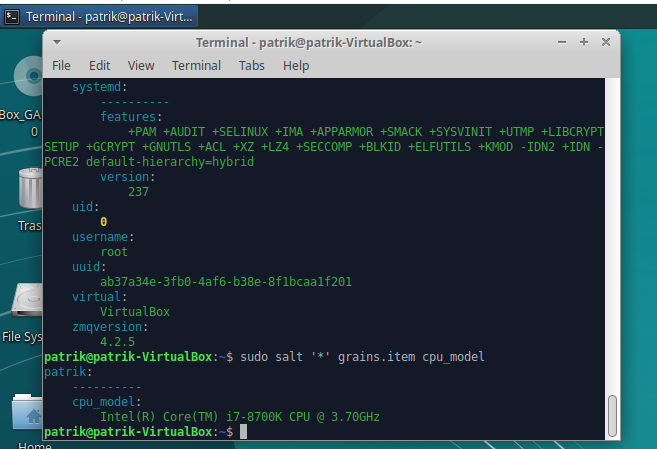
Task: Select the Trash desktop icon
Action: click(x=28, y=195)
